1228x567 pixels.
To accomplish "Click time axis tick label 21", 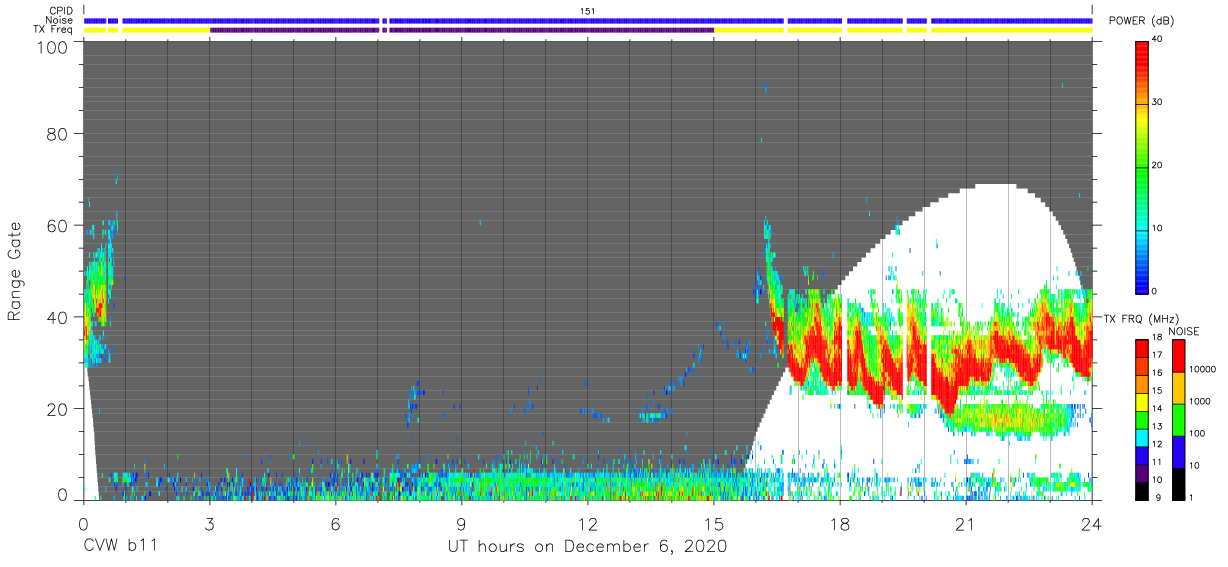I will coord(966,524).
